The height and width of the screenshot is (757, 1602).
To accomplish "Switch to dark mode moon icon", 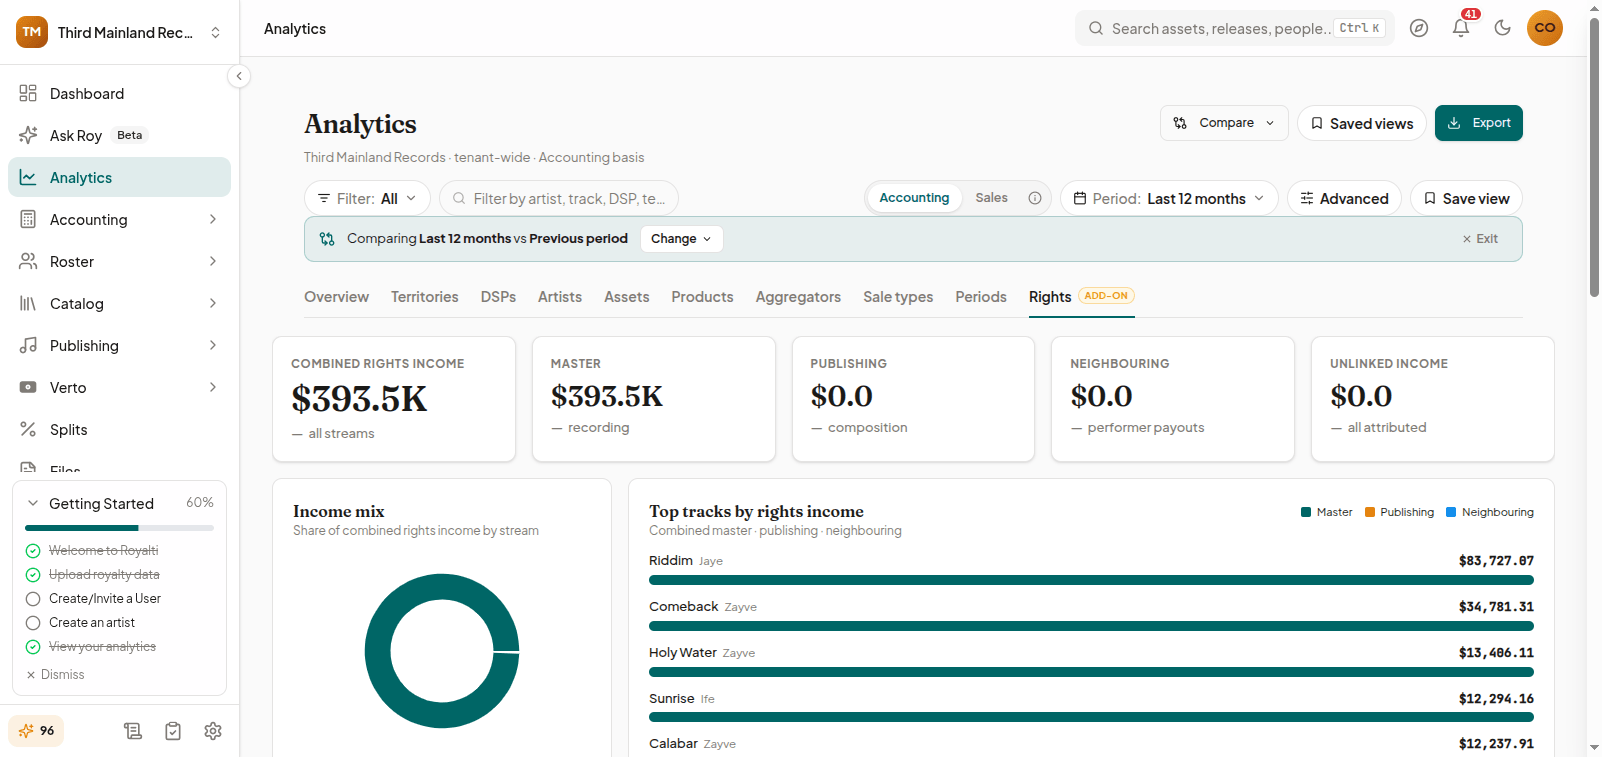I will (x=1502, y=28).
